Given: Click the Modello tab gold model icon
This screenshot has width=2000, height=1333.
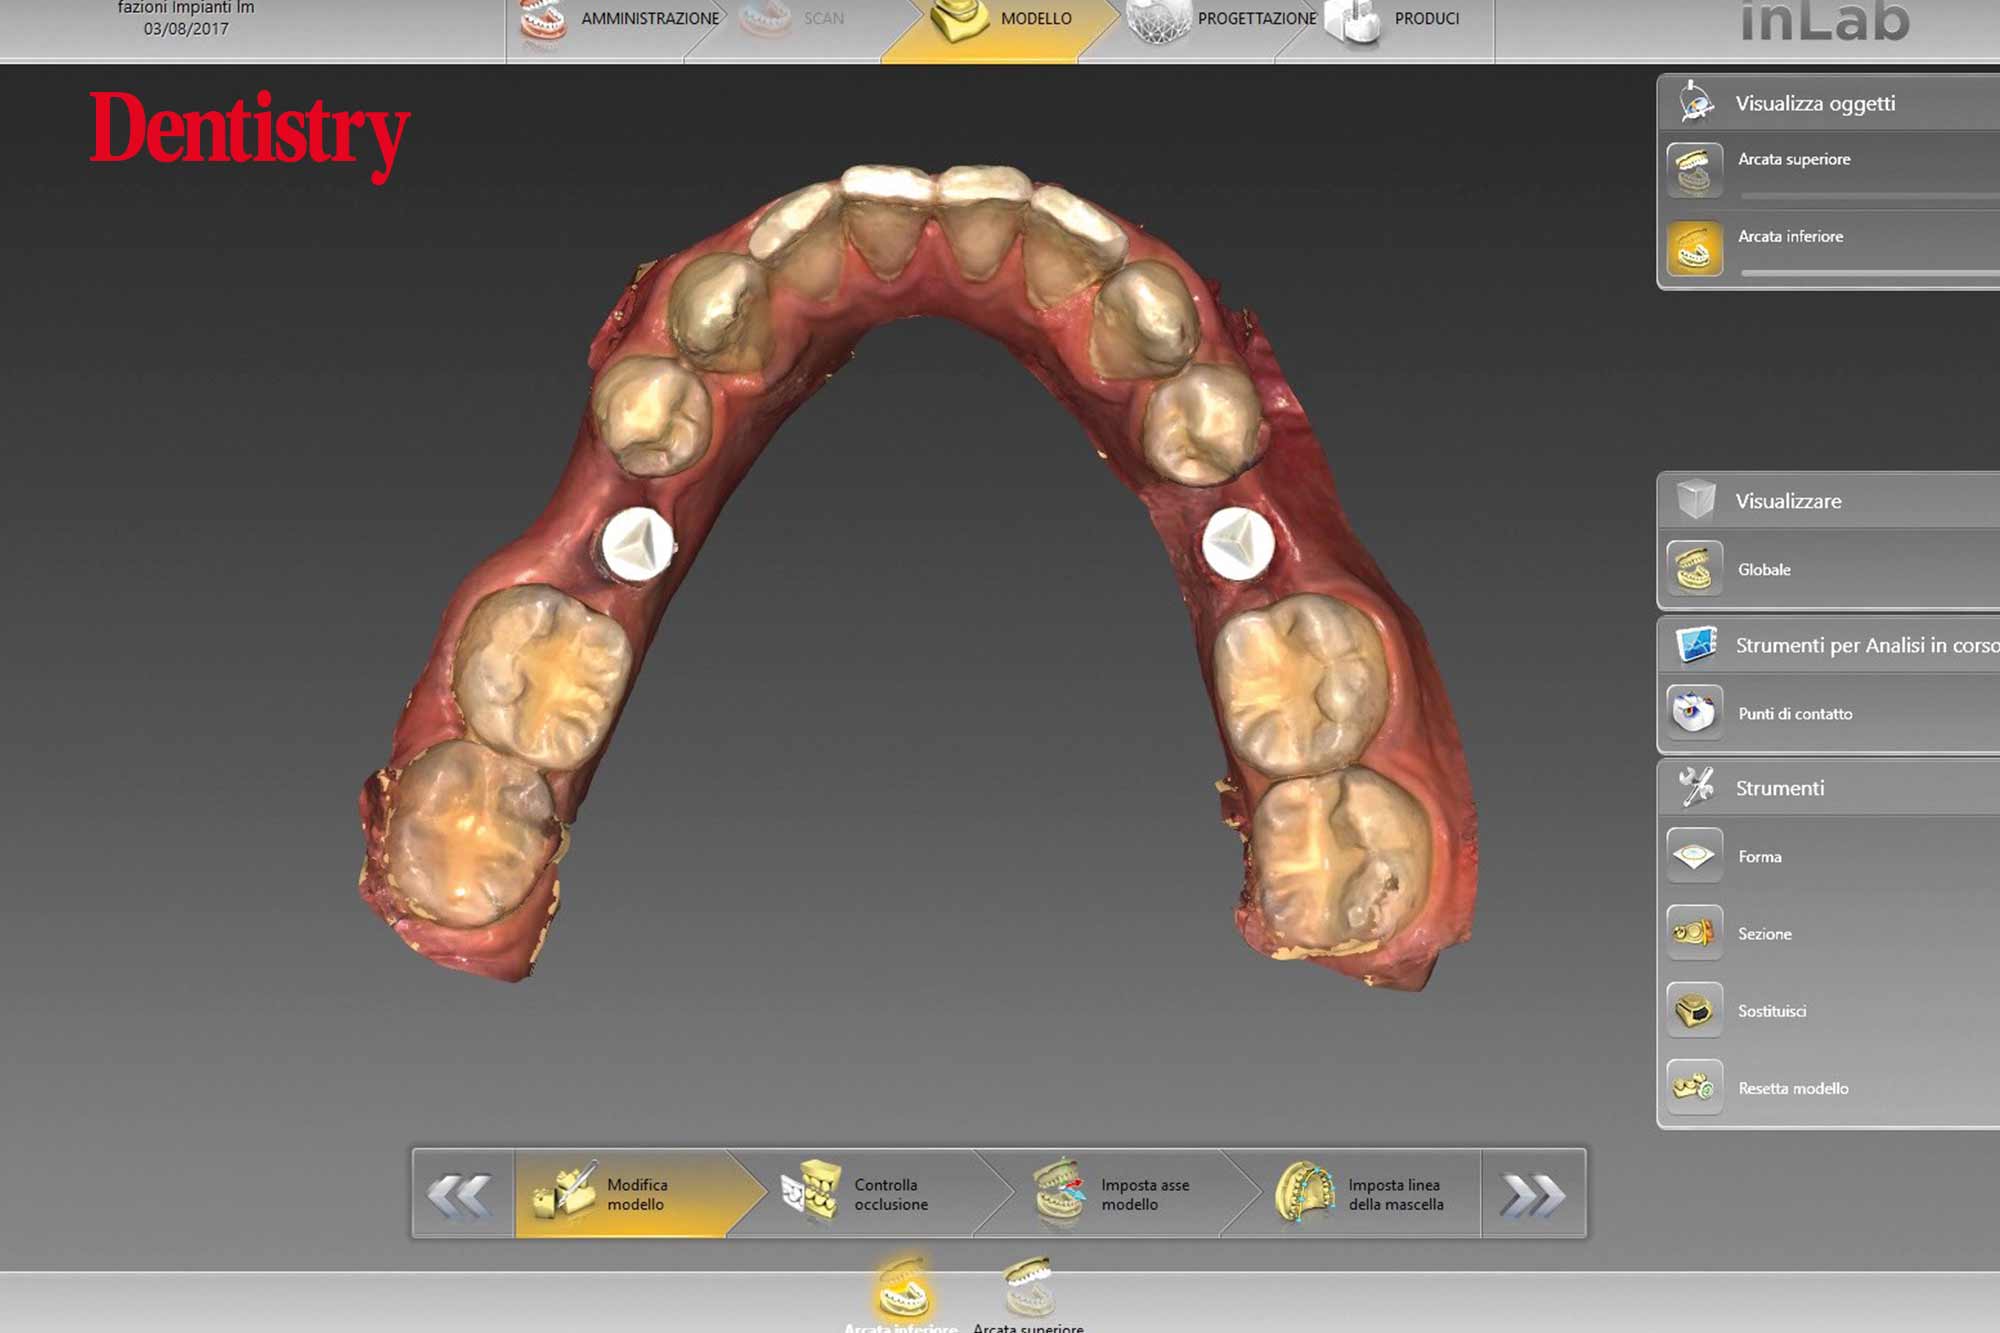Looking at the screenshot, I should point(958,20).
